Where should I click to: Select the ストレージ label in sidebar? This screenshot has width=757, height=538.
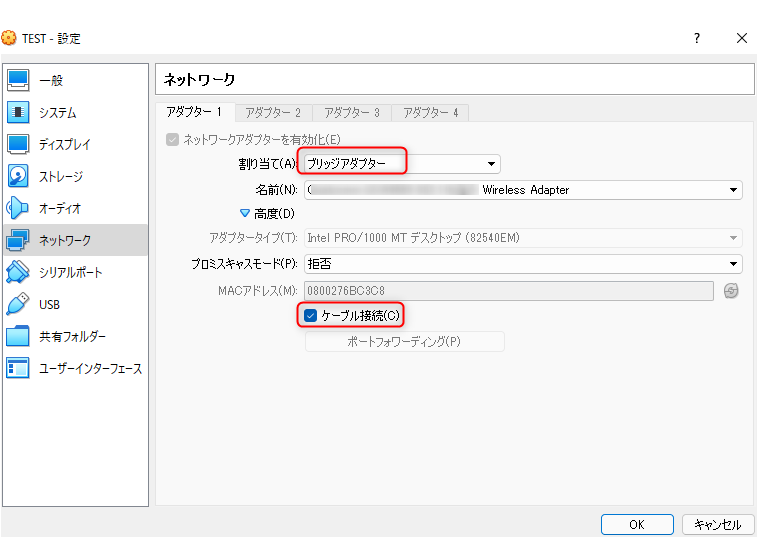tap(61, 176)
